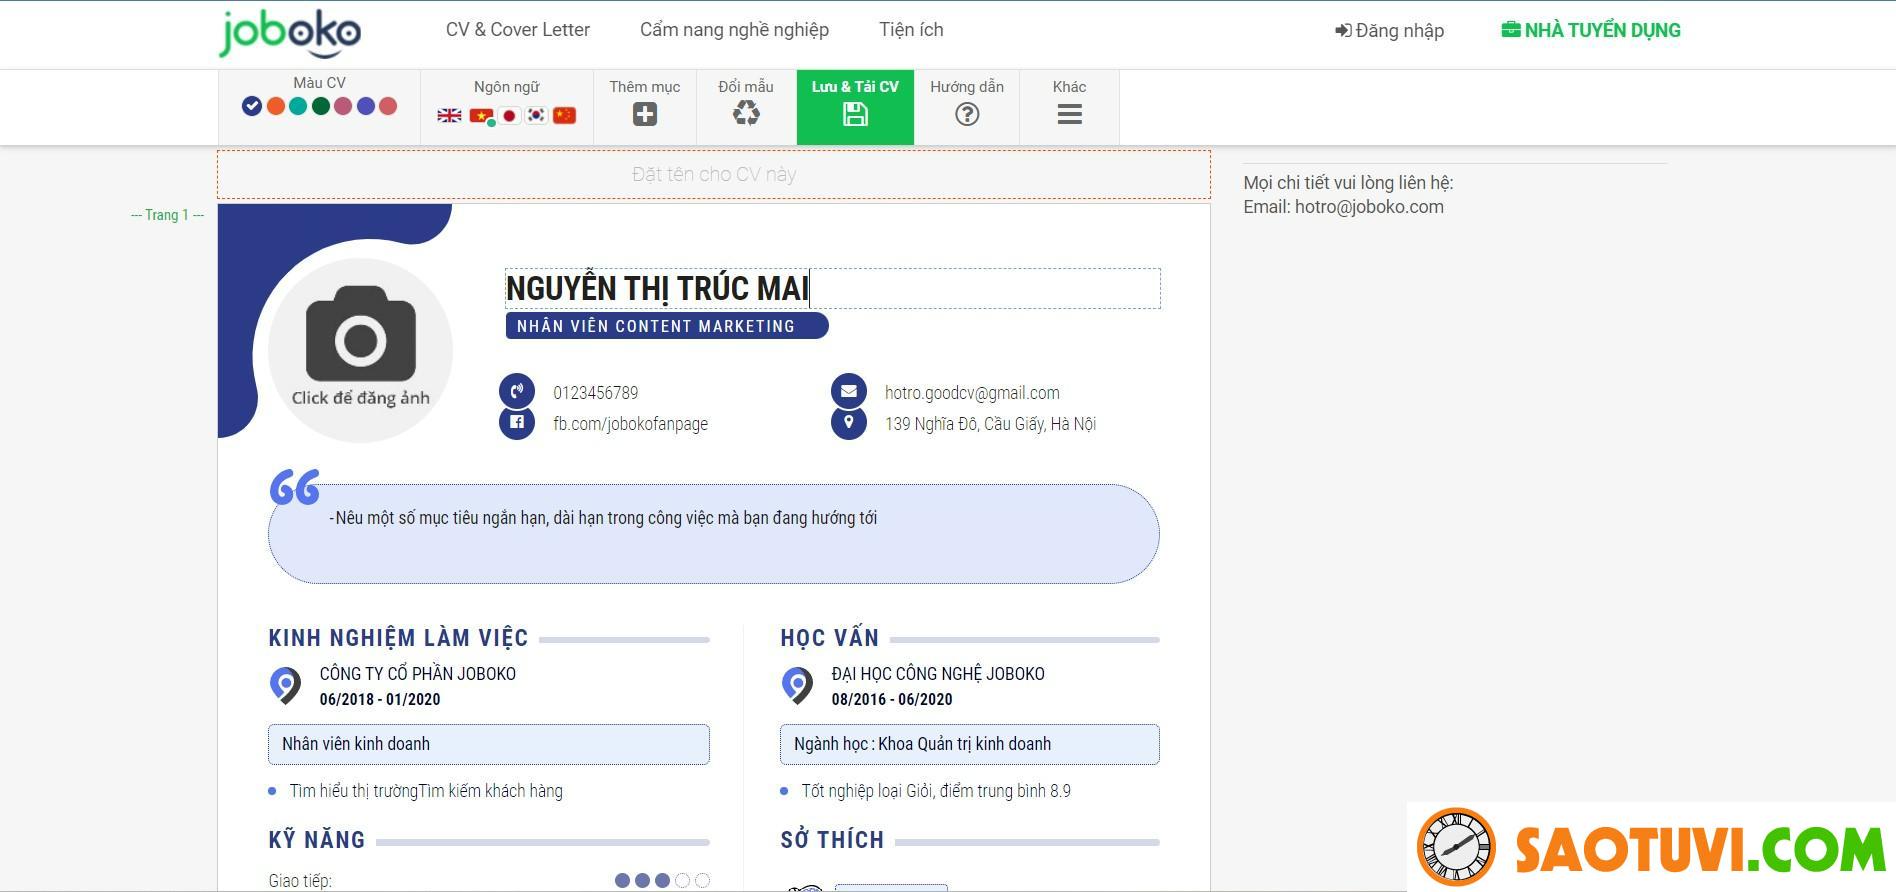Click support email hotro@joboko.com
This screenshot has width=1896, height=892.
tap(1369, 207)
